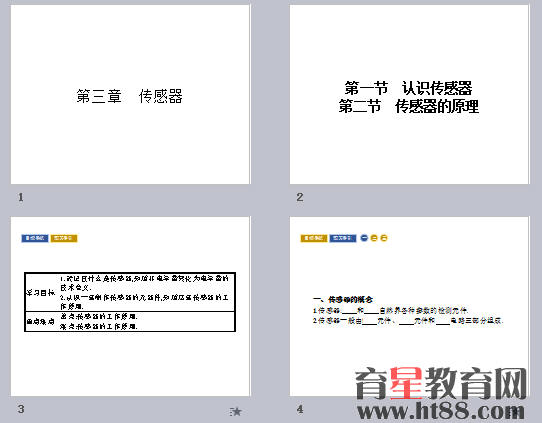542x423 pixels.
Task: Click slide number 3 label
Action: pos(21,409)
